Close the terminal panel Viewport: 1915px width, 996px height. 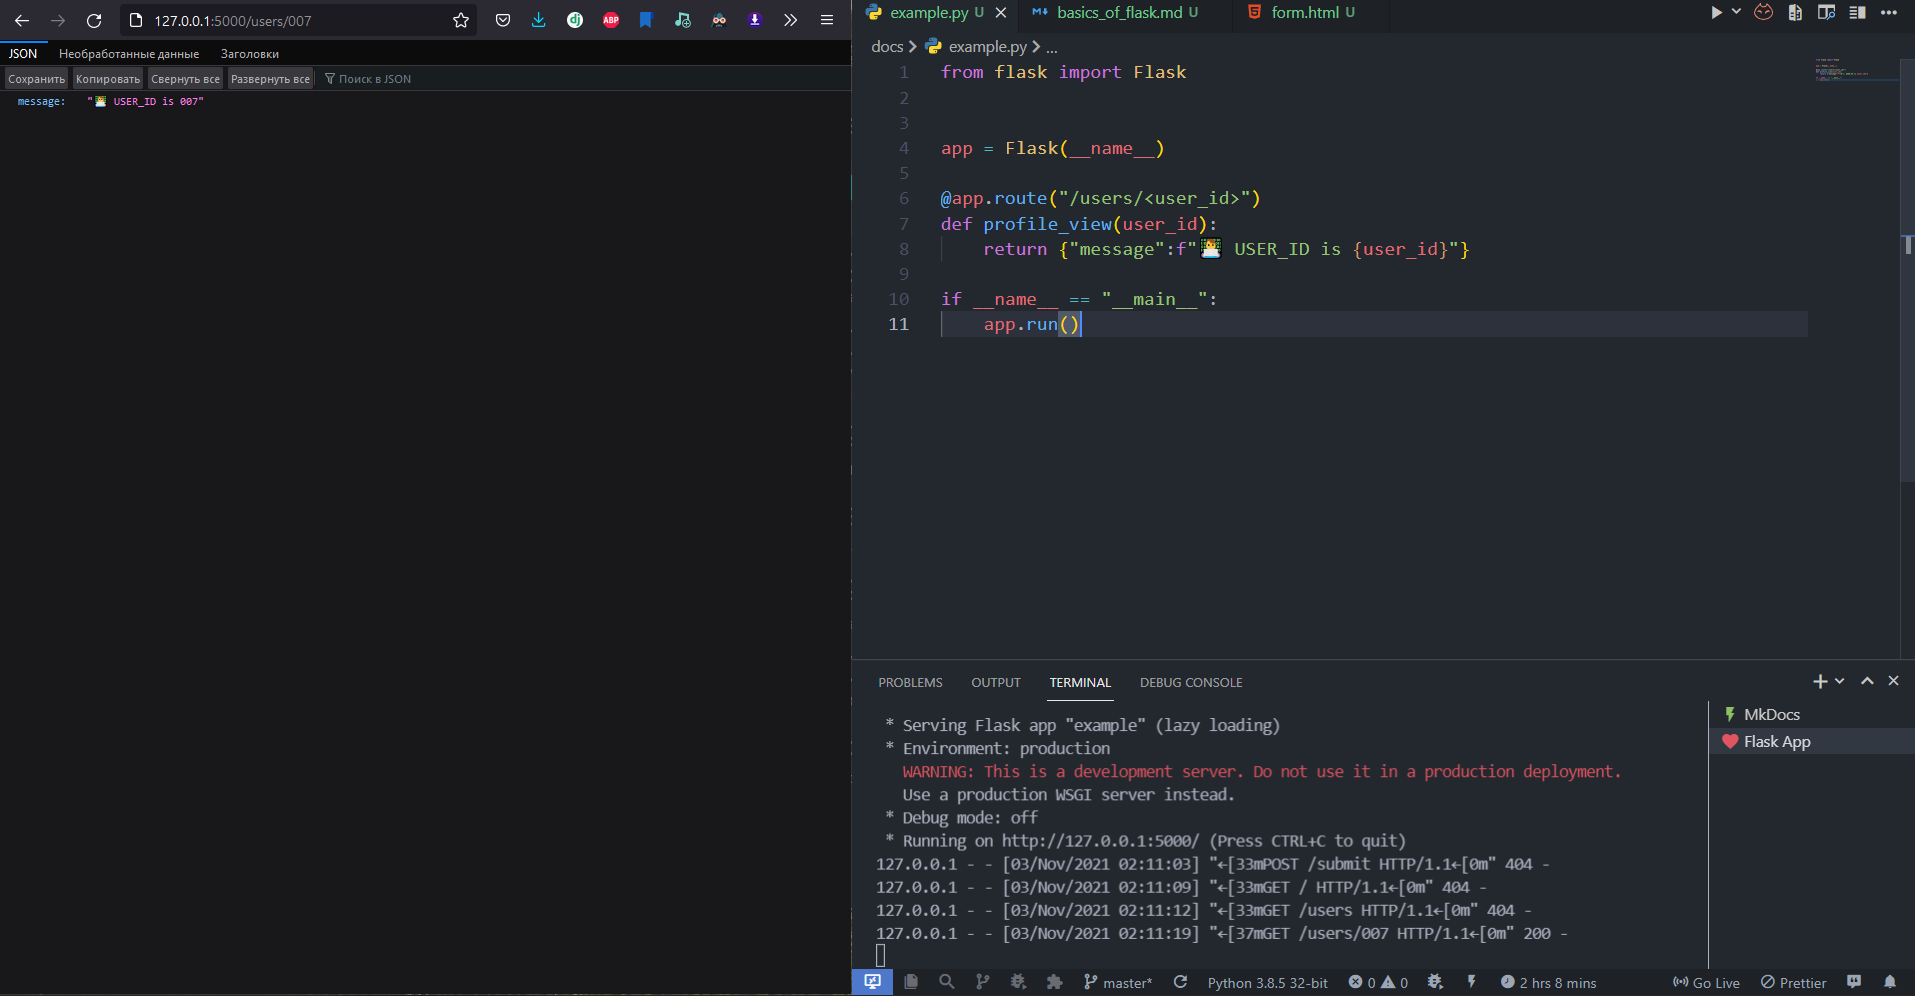[x=1893, y=681]
